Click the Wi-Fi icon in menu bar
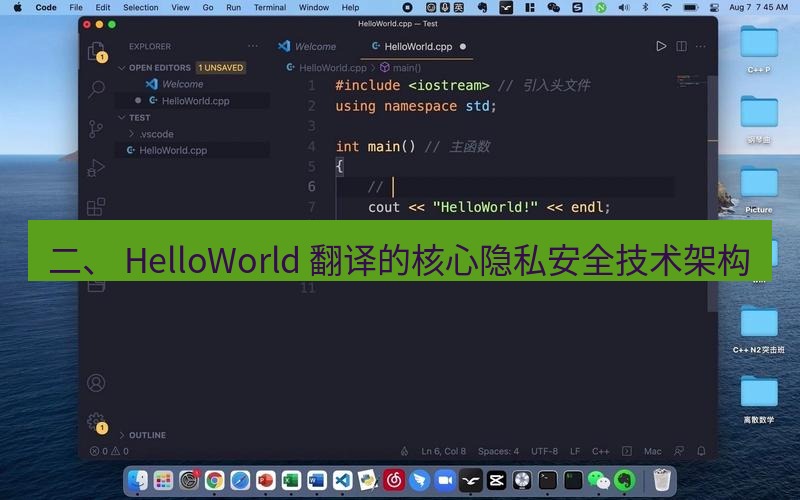This screenshot has width=800, height=500. coord(666,7)
